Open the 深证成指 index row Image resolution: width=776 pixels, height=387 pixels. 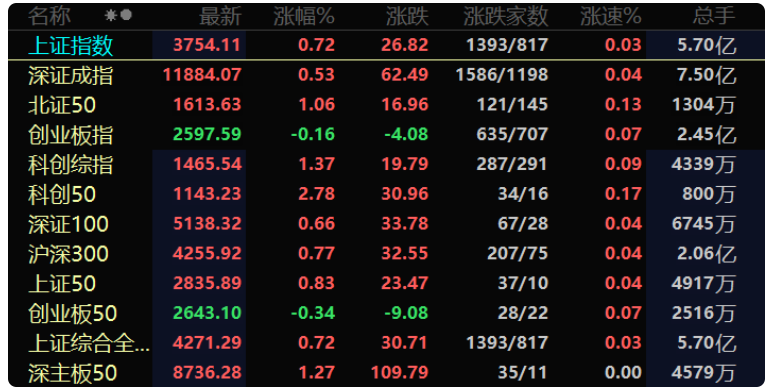coord(387,75)
